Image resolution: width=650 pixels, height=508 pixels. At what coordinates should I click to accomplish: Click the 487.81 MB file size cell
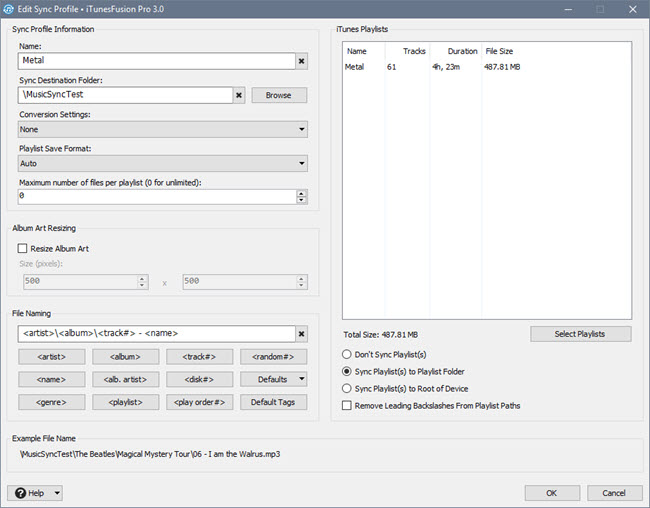point(502,67)
